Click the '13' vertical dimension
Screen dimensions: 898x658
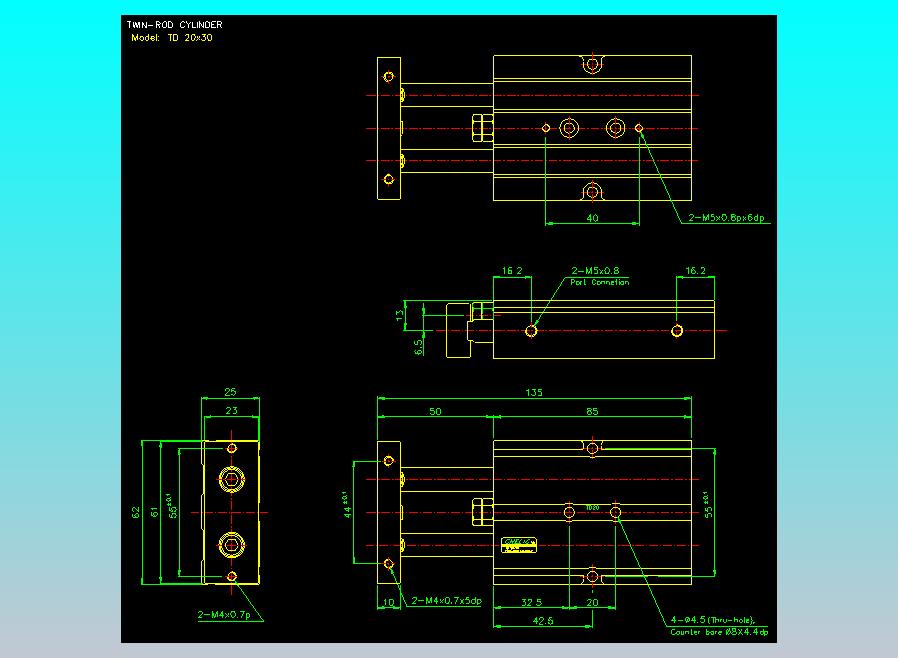click(400, 314)
